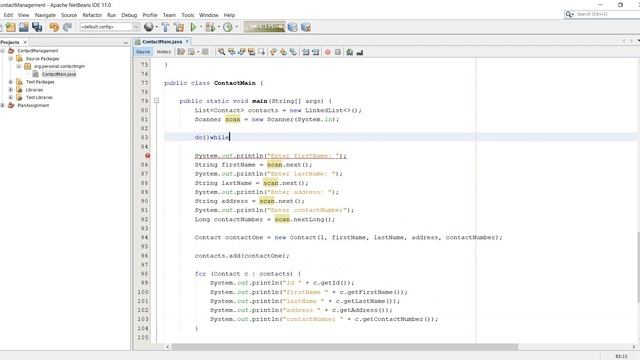The height and width of the screenshot is (360, 640).
Task: Click the Next Bookmark icon
Action: pos(283,52)
